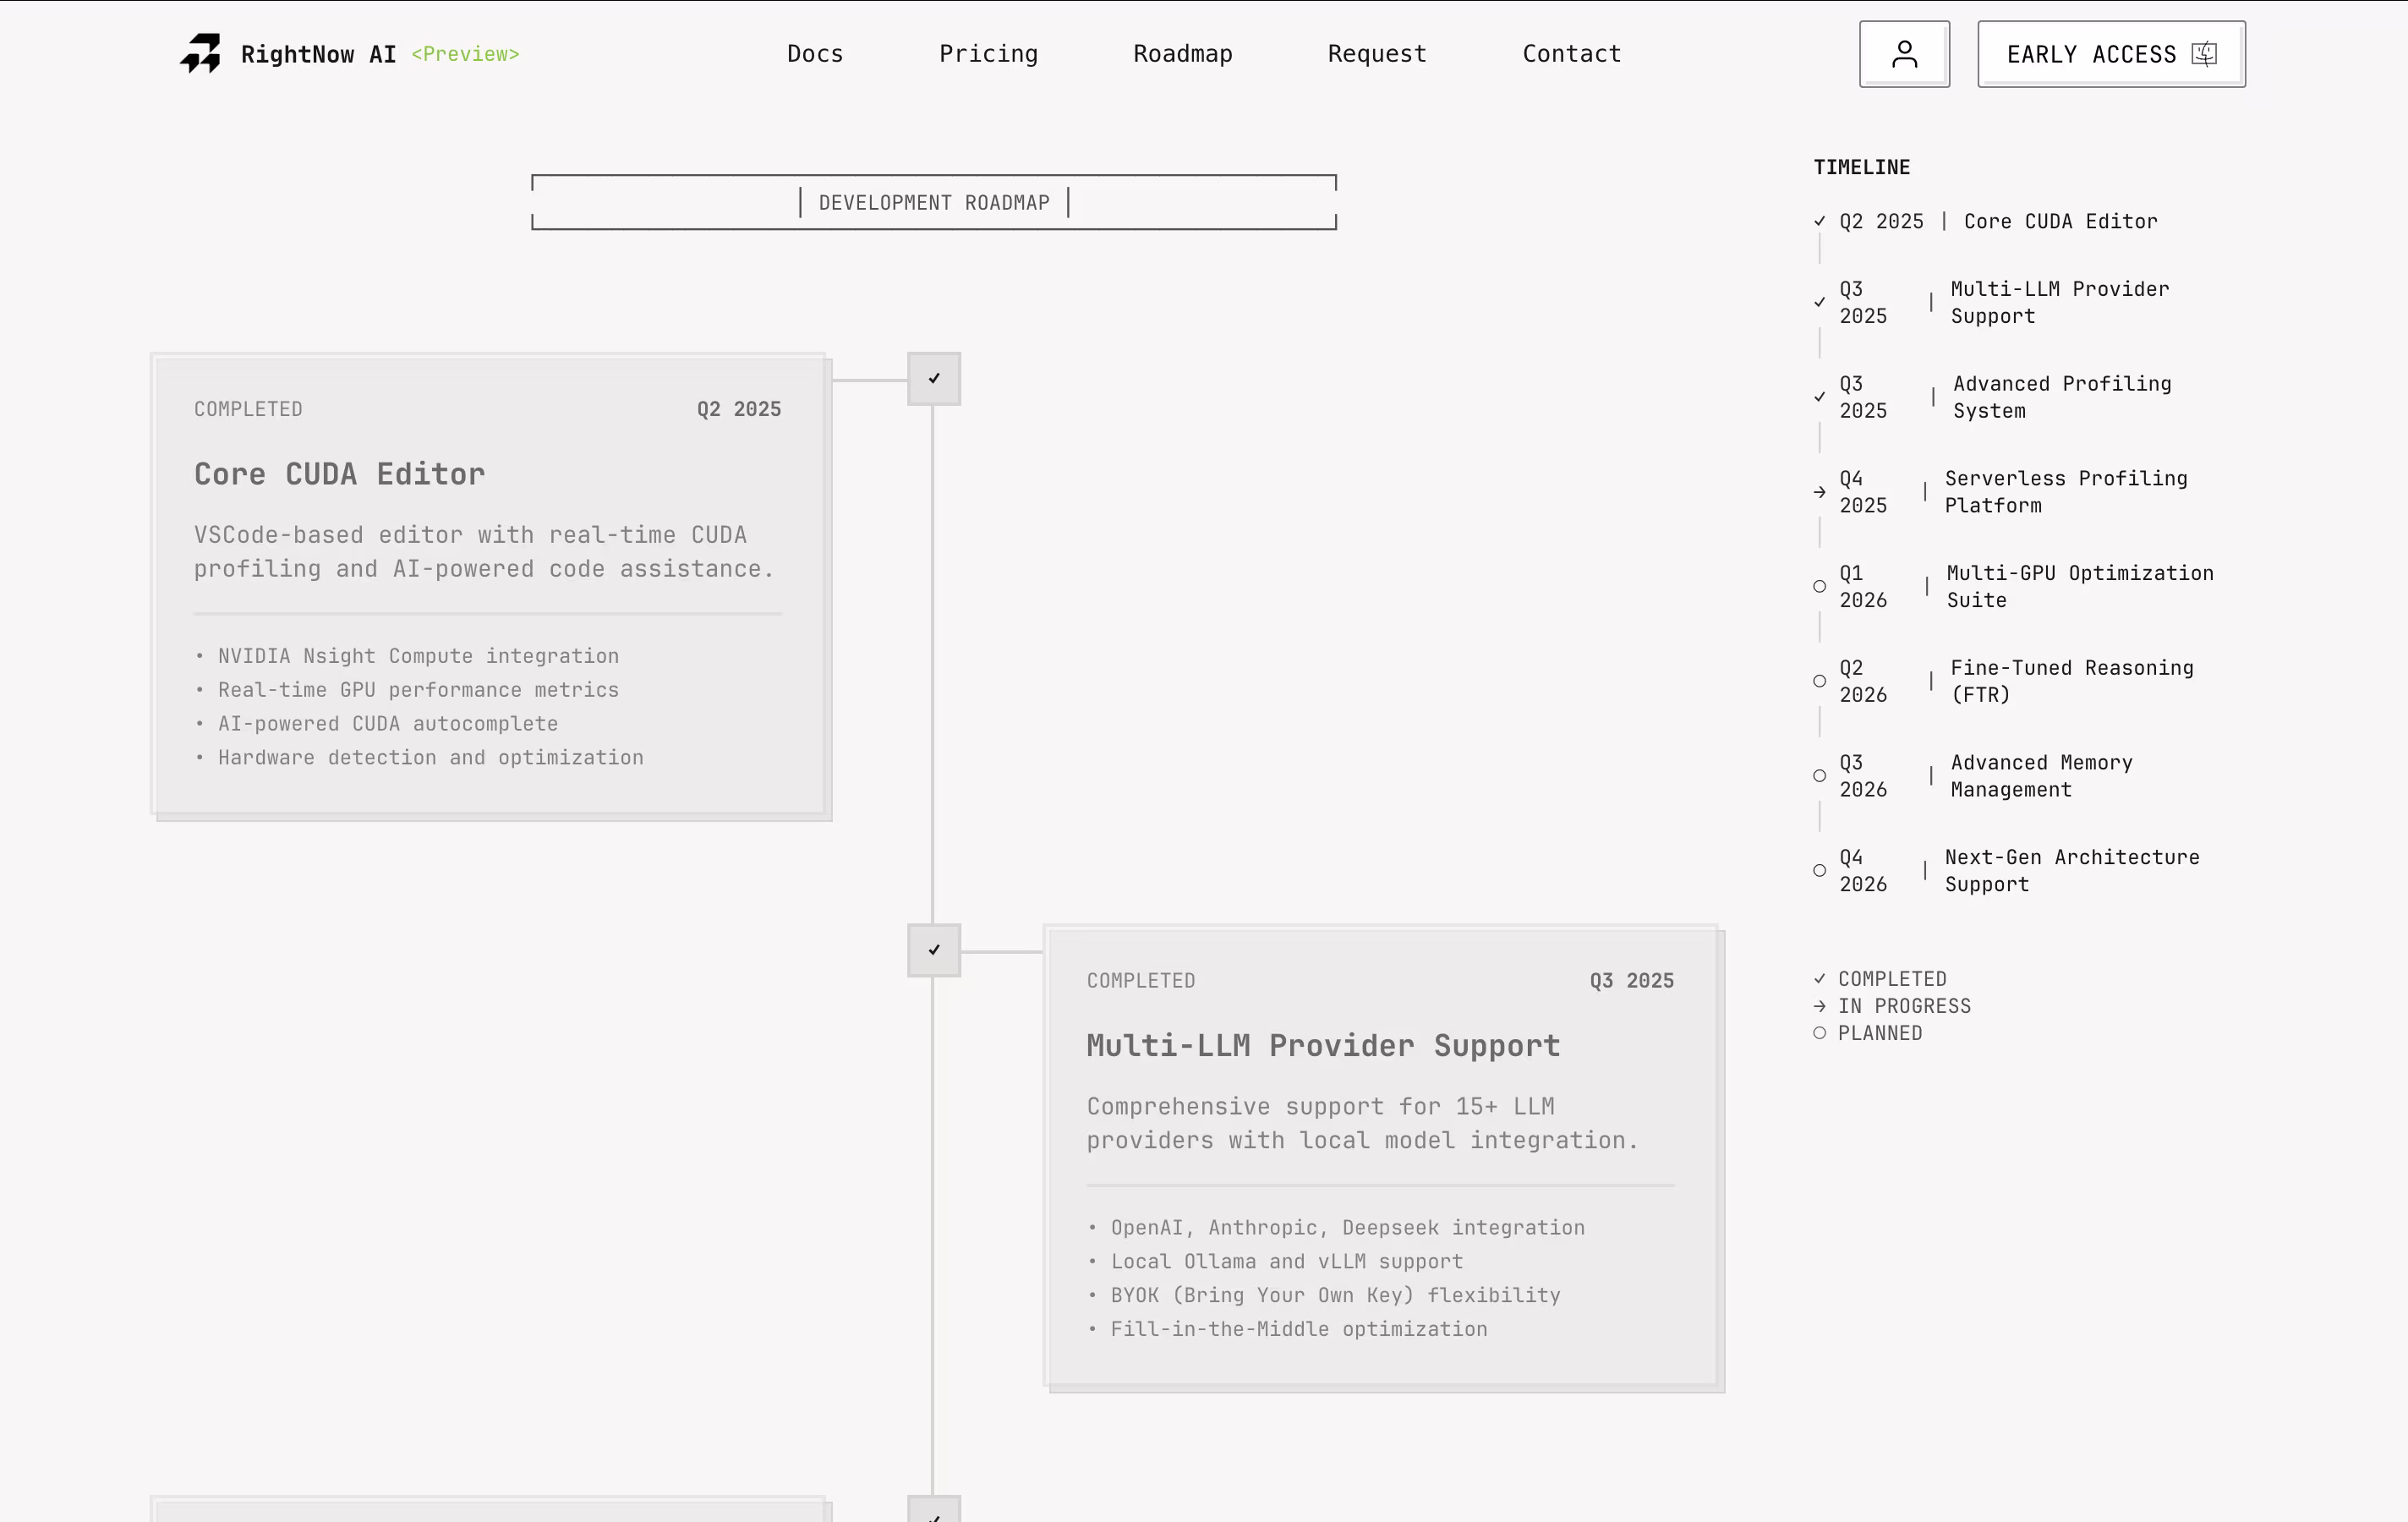Click the Core CUDA Editor checkmark timeline marker

(x=934, y=379)
